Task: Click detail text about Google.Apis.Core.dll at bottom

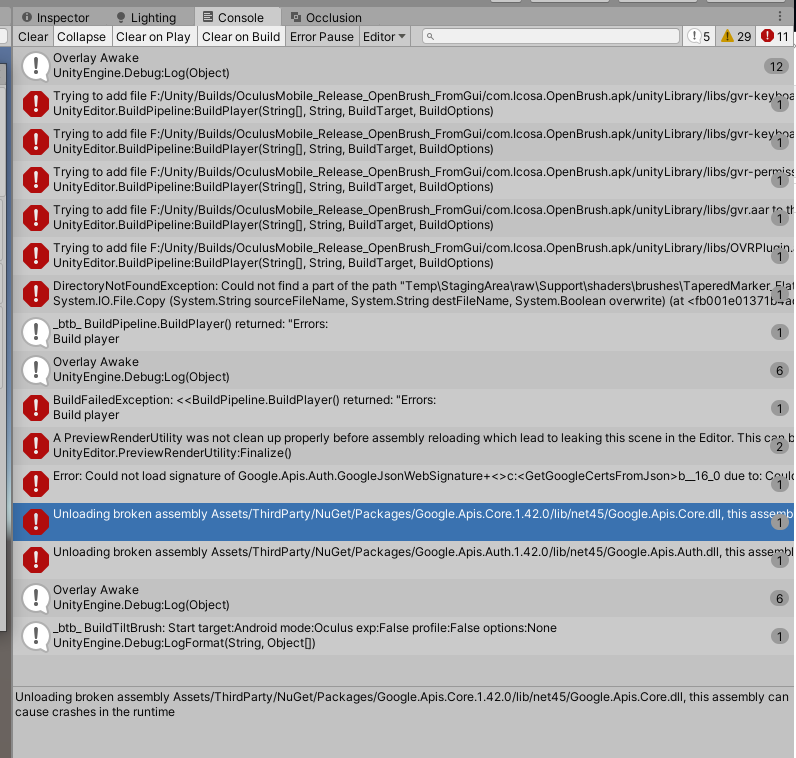Action: tap(402, 704)
